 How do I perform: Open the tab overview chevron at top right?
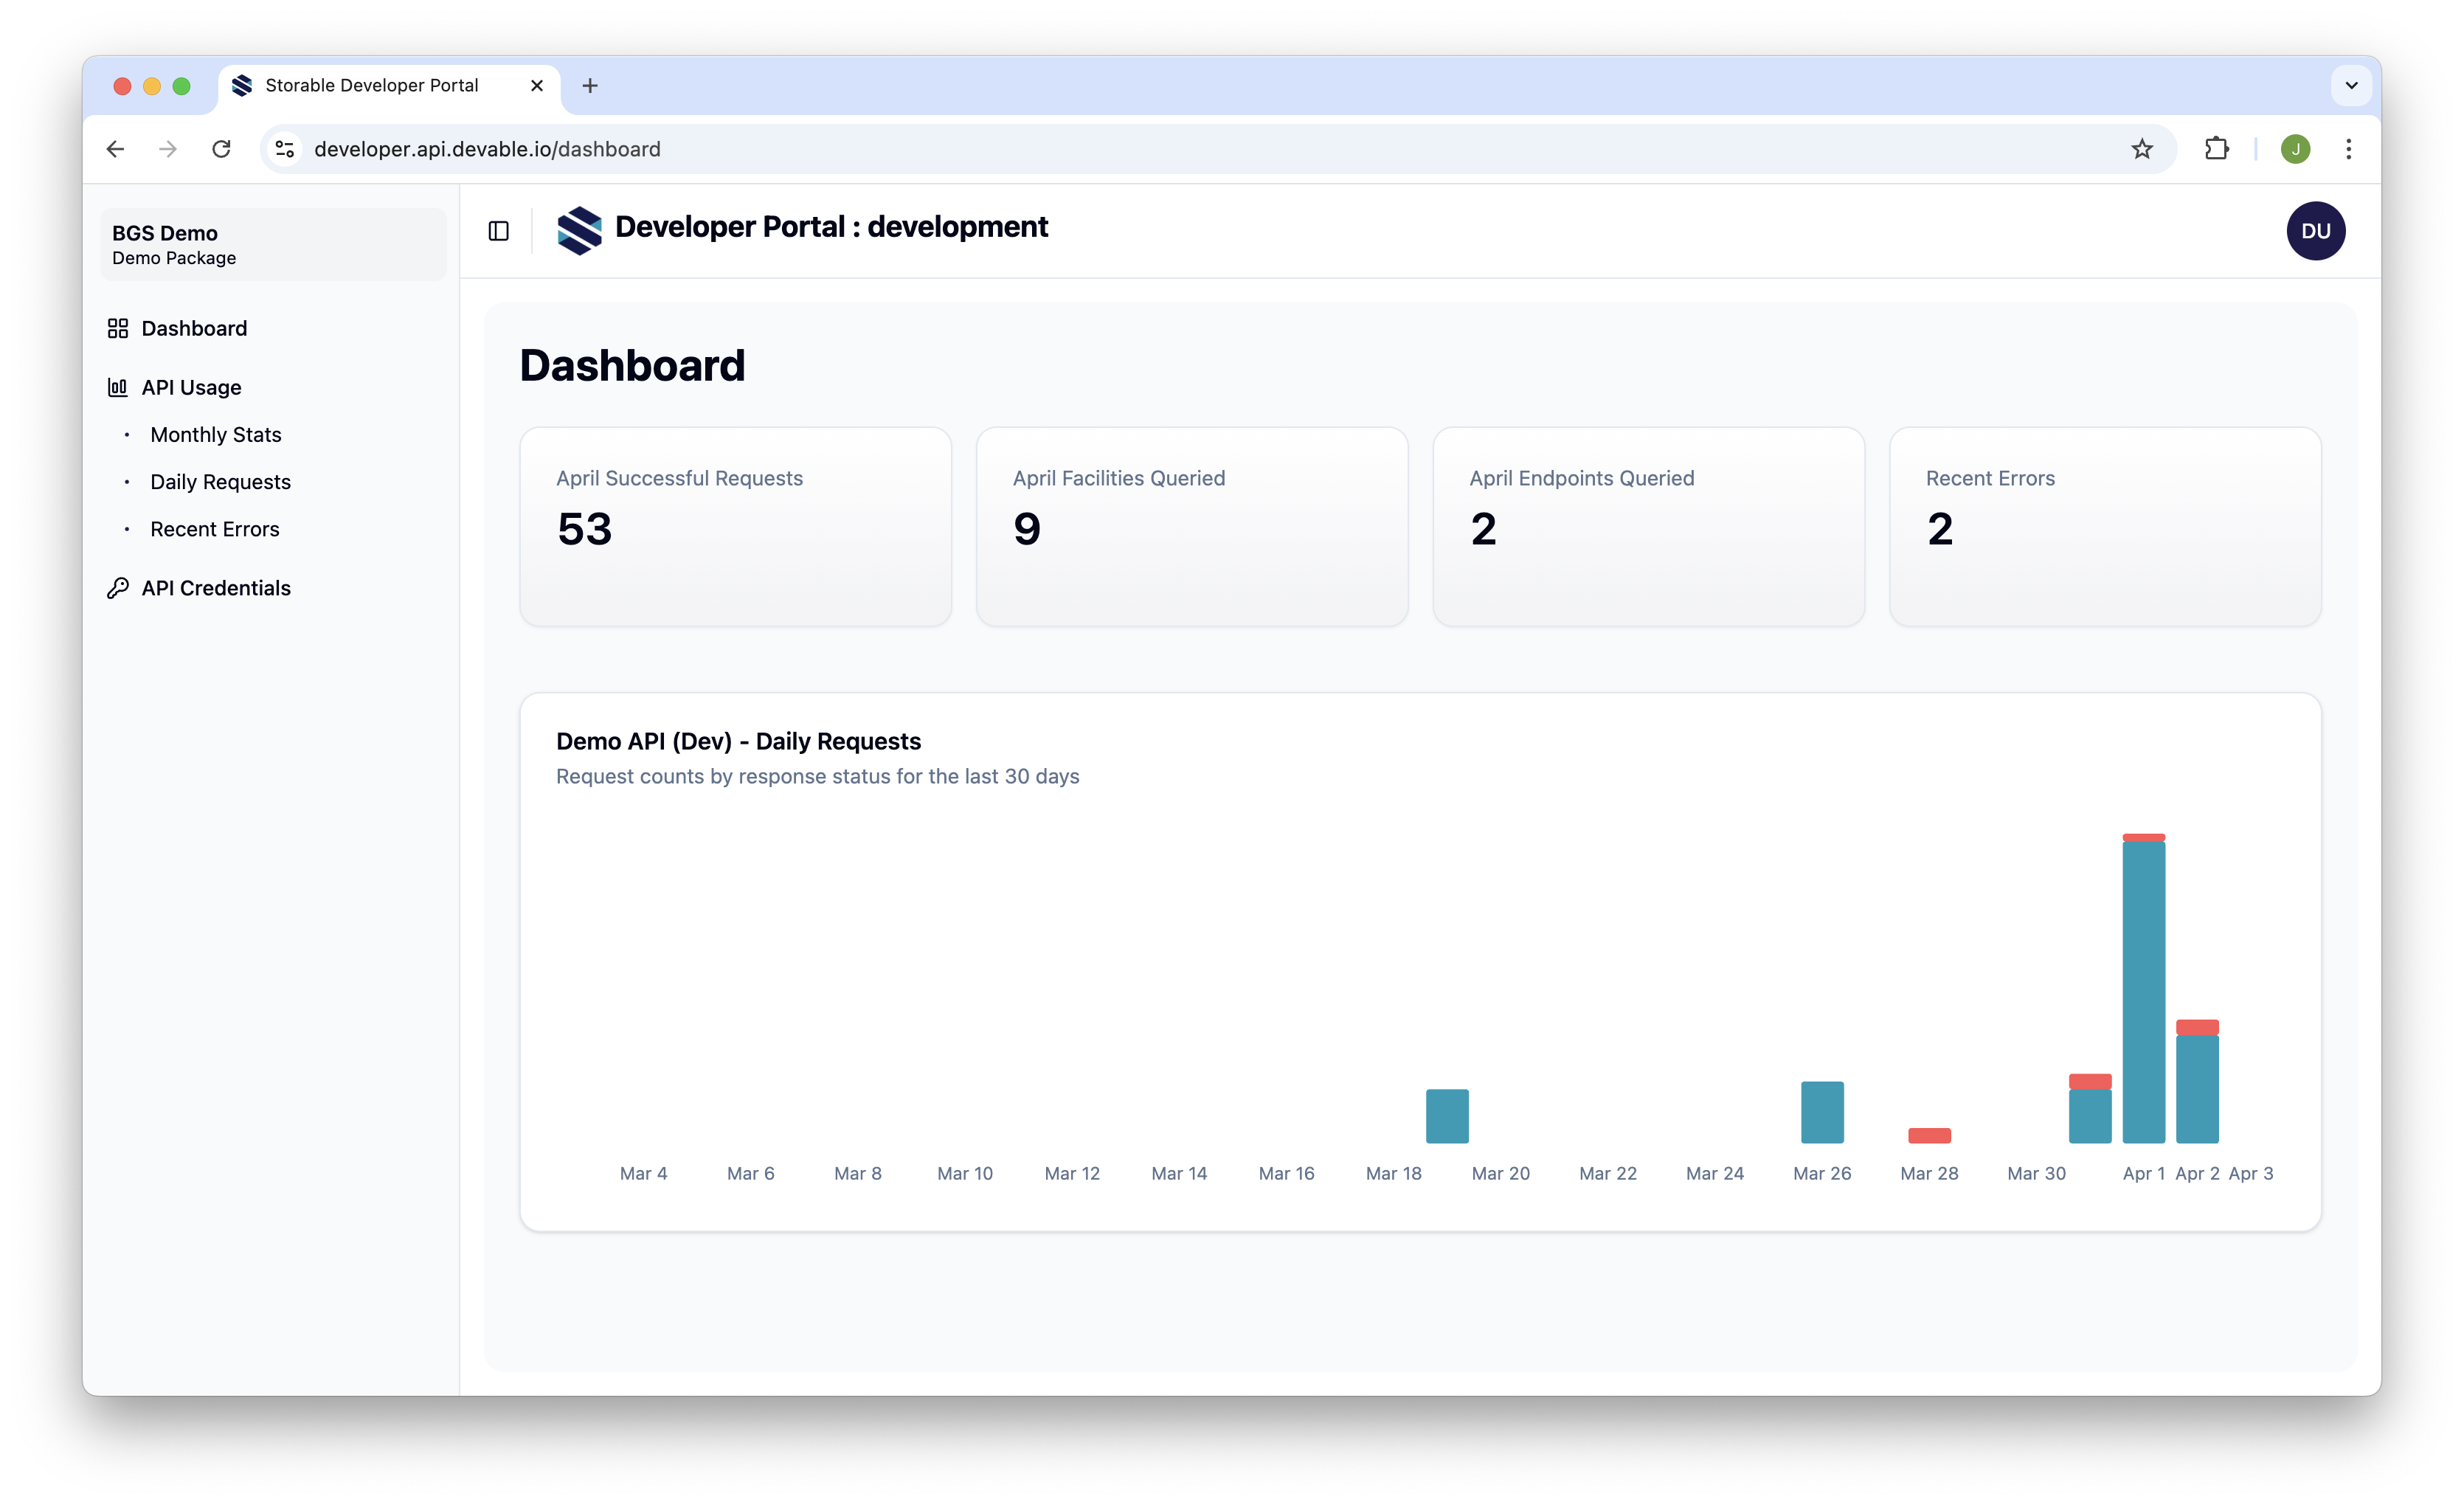[x=2351, y=85]
